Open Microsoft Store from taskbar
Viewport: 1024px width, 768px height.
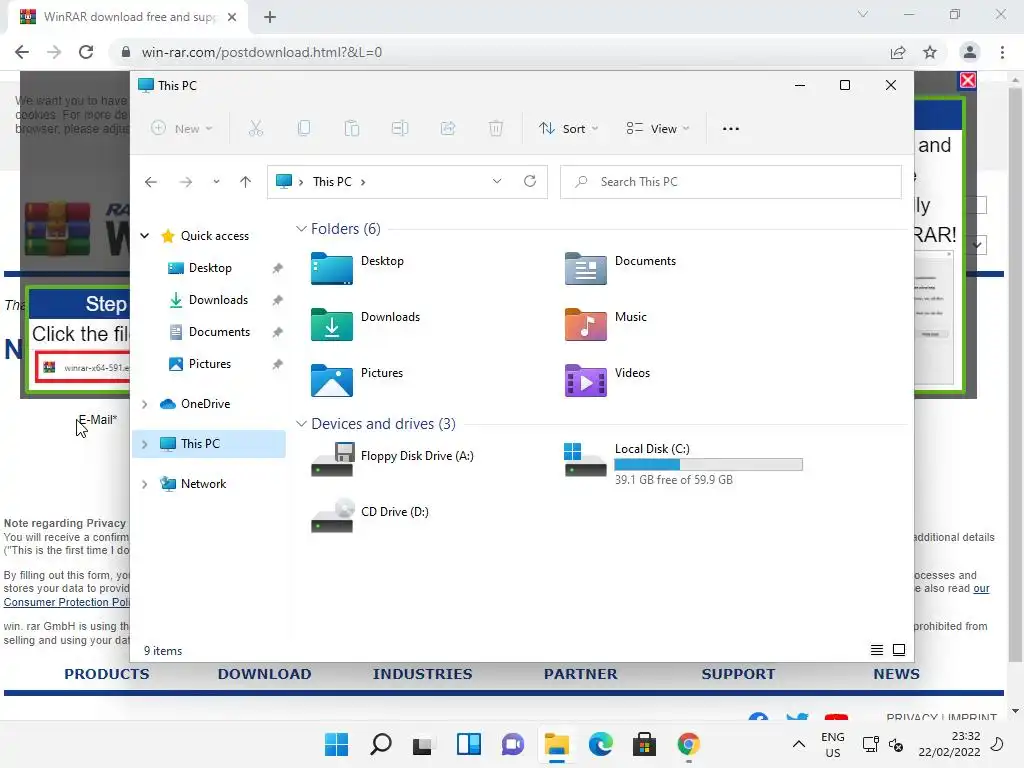pos(645,744)
